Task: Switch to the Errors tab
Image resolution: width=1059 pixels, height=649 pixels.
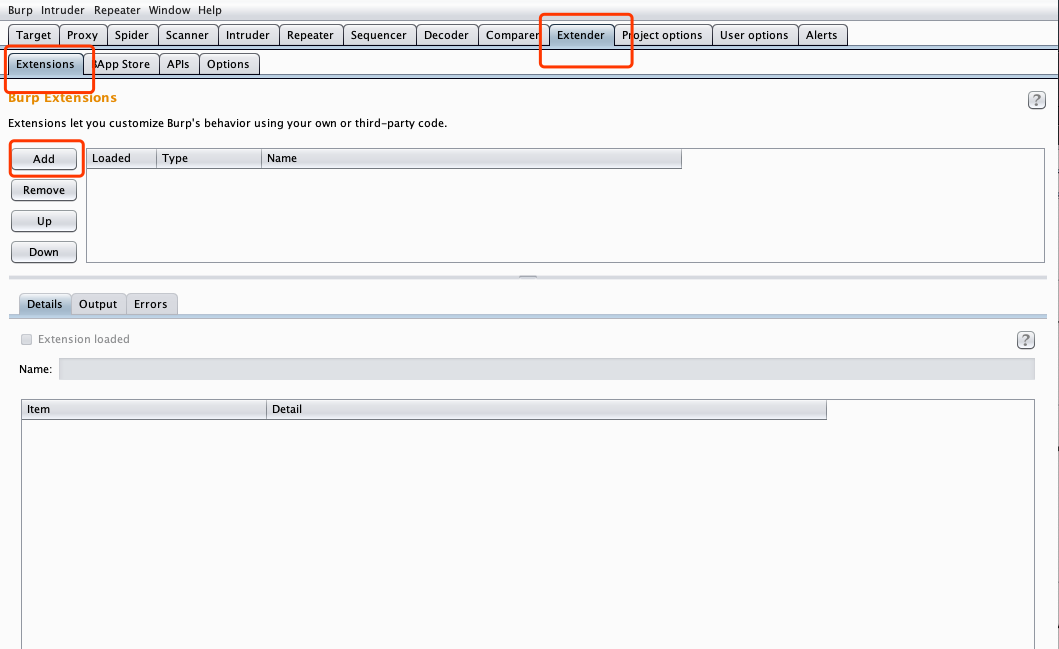Action: pos(151,304)
